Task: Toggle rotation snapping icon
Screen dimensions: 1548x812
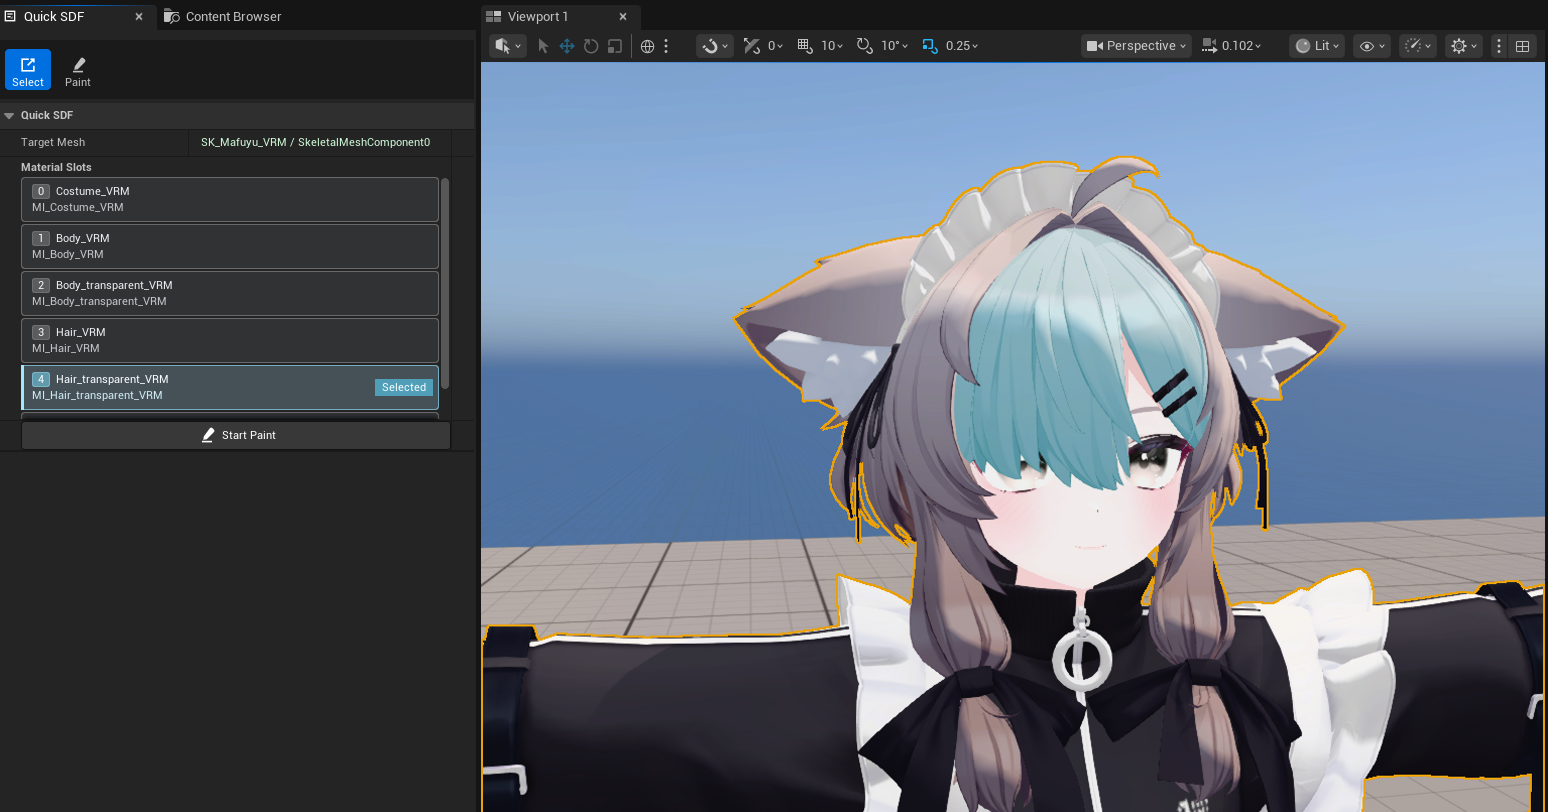Action: 865,46
